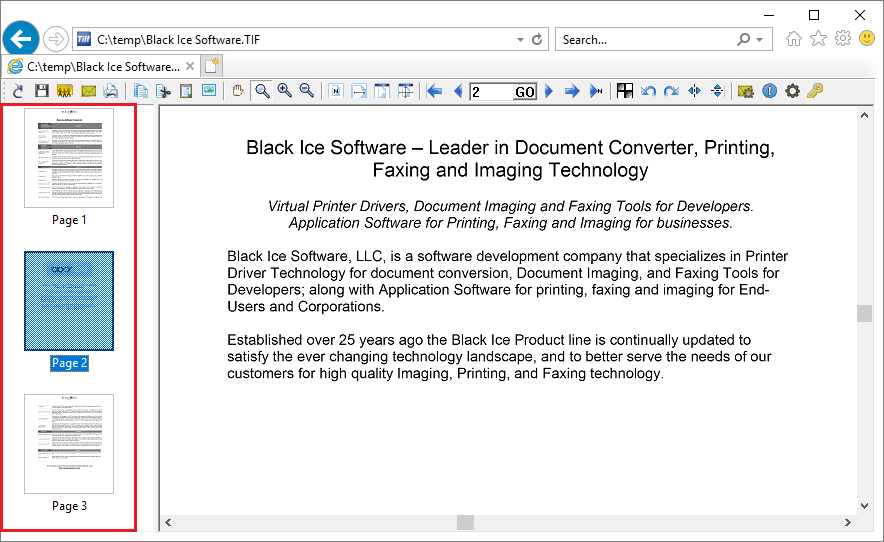Close the Black Ice Software tab
The width and height of the screenshot is (884, 542).
pyautogui.click(x=190, y=66)
